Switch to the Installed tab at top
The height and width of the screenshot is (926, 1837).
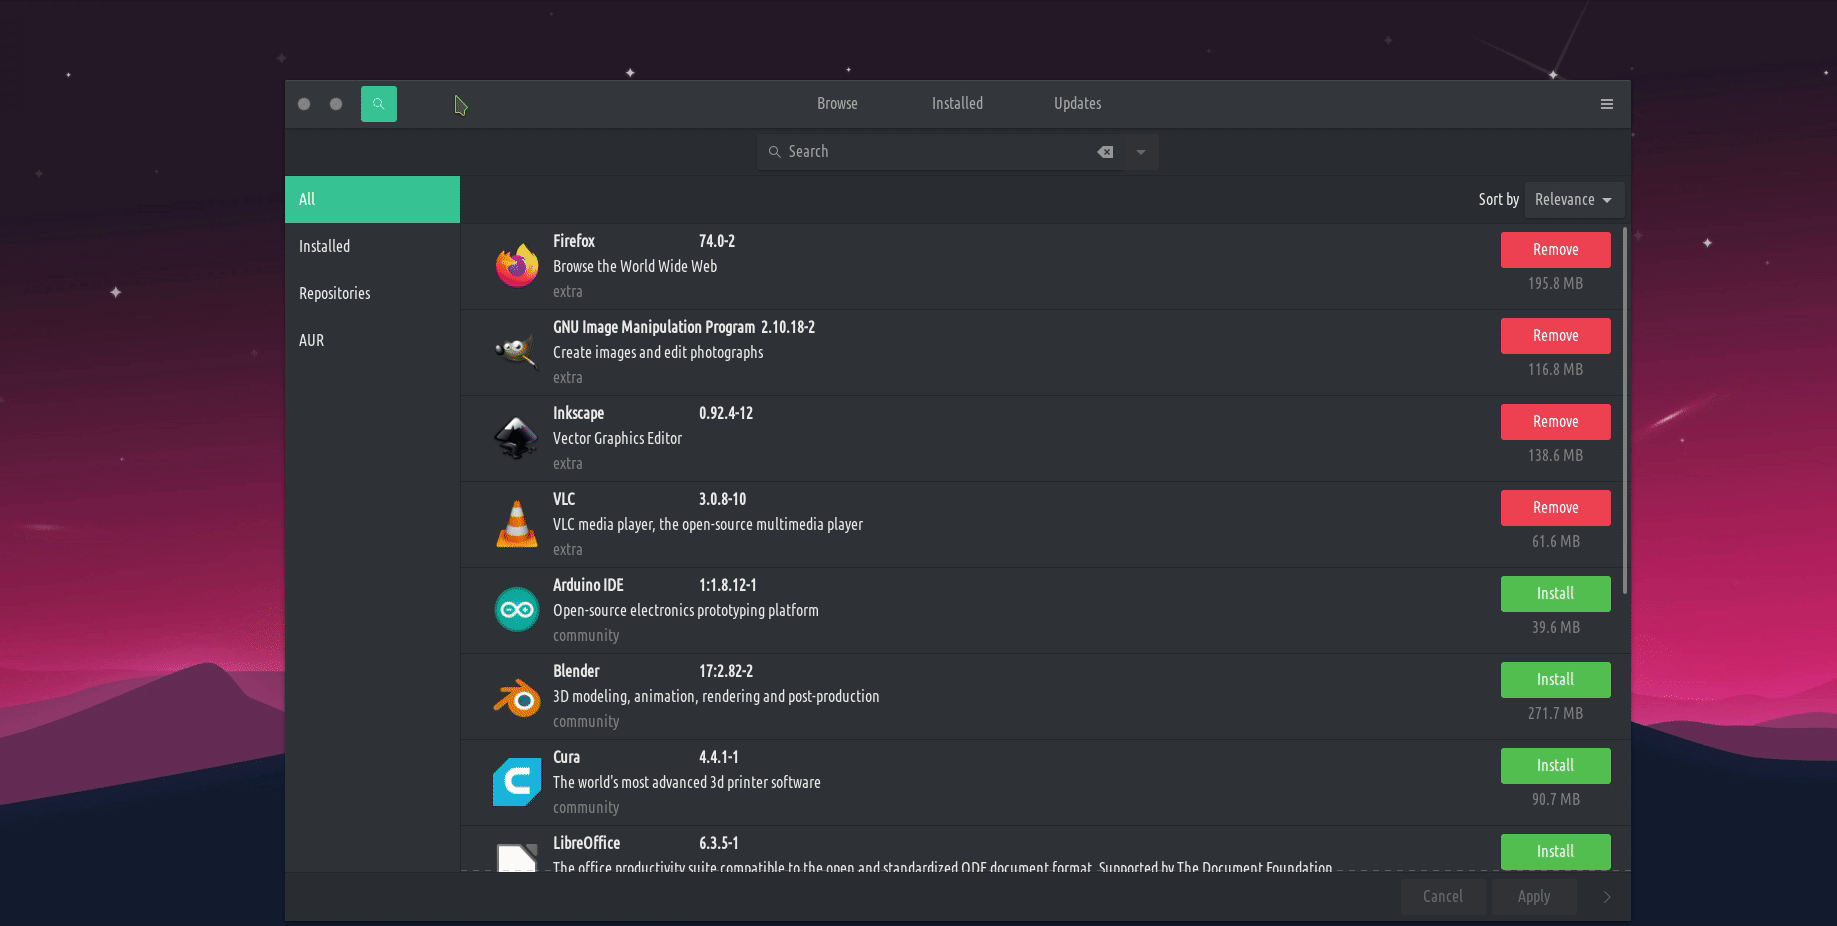coord(957,104)
